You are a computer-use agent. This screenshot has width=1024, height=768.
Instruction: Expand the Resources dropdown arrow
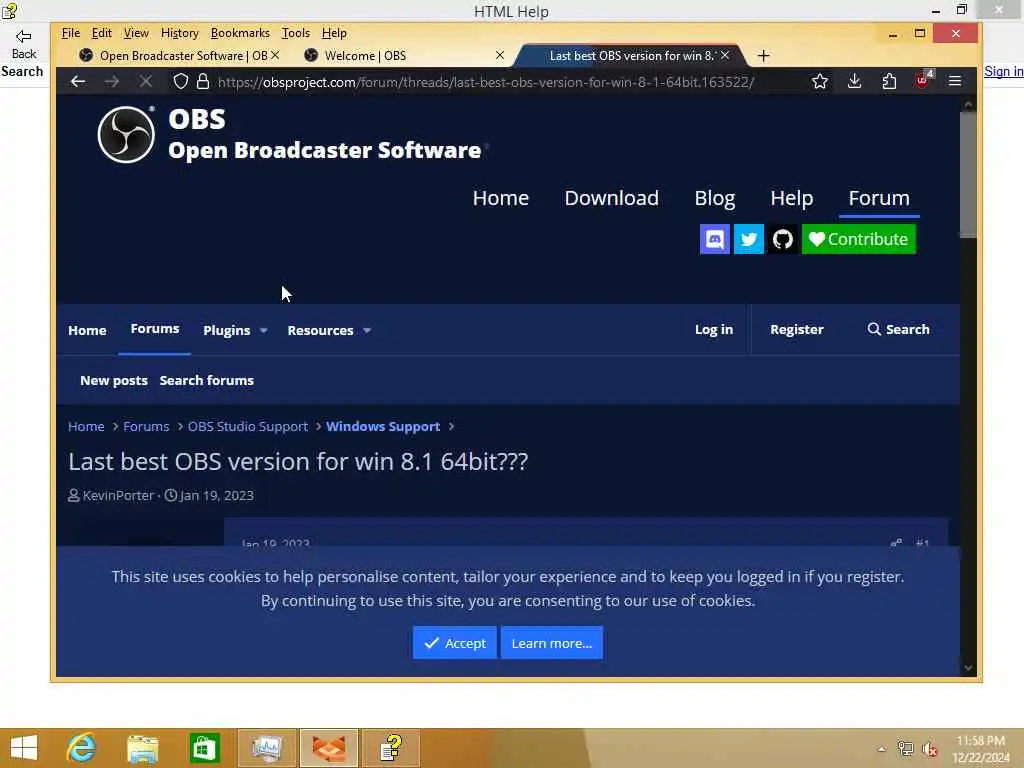(367, 330)
